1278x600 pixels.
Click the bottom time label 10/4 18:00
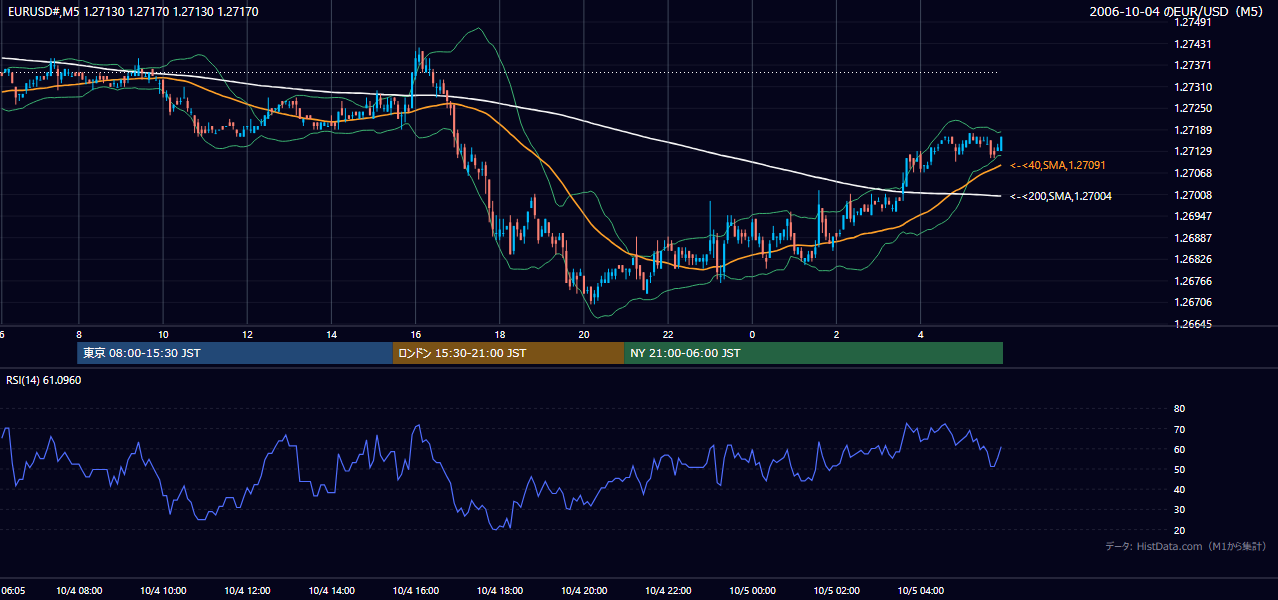498,591
